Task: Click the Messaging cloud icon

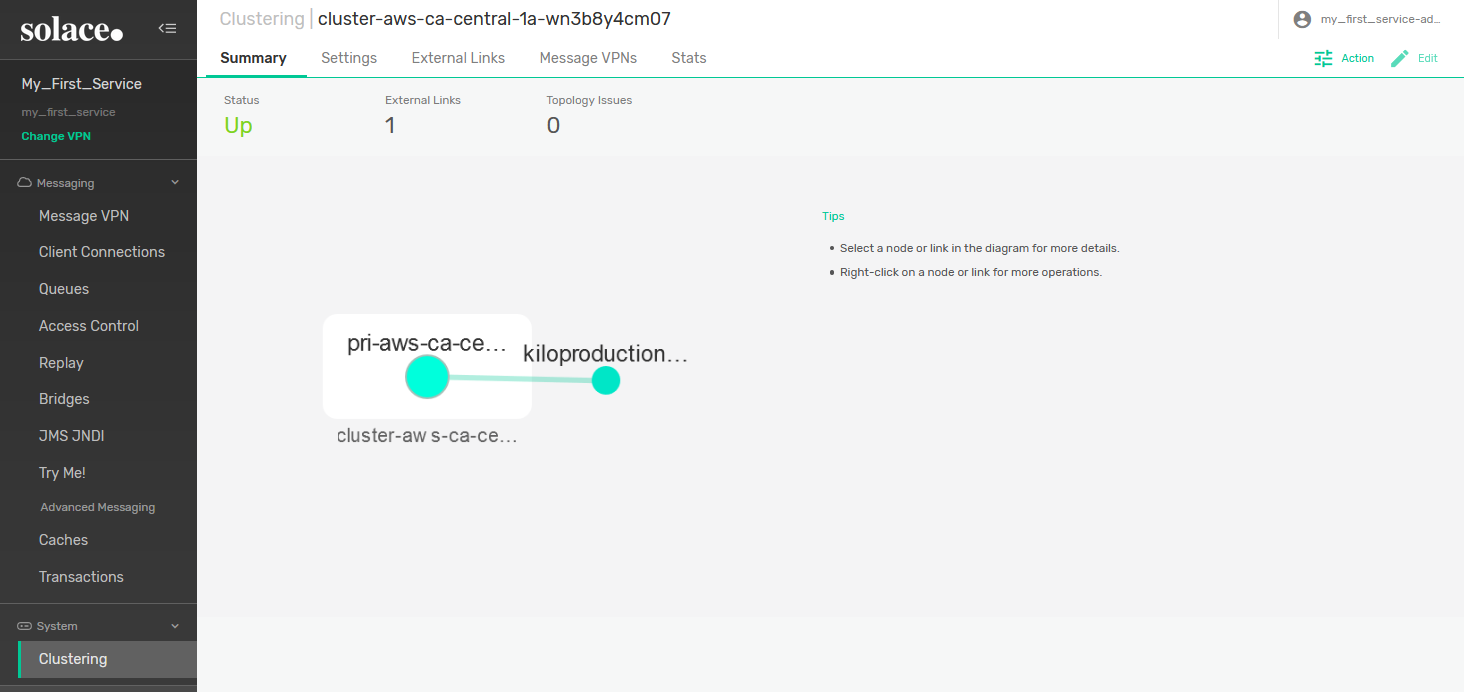Action: click(25, 183)
